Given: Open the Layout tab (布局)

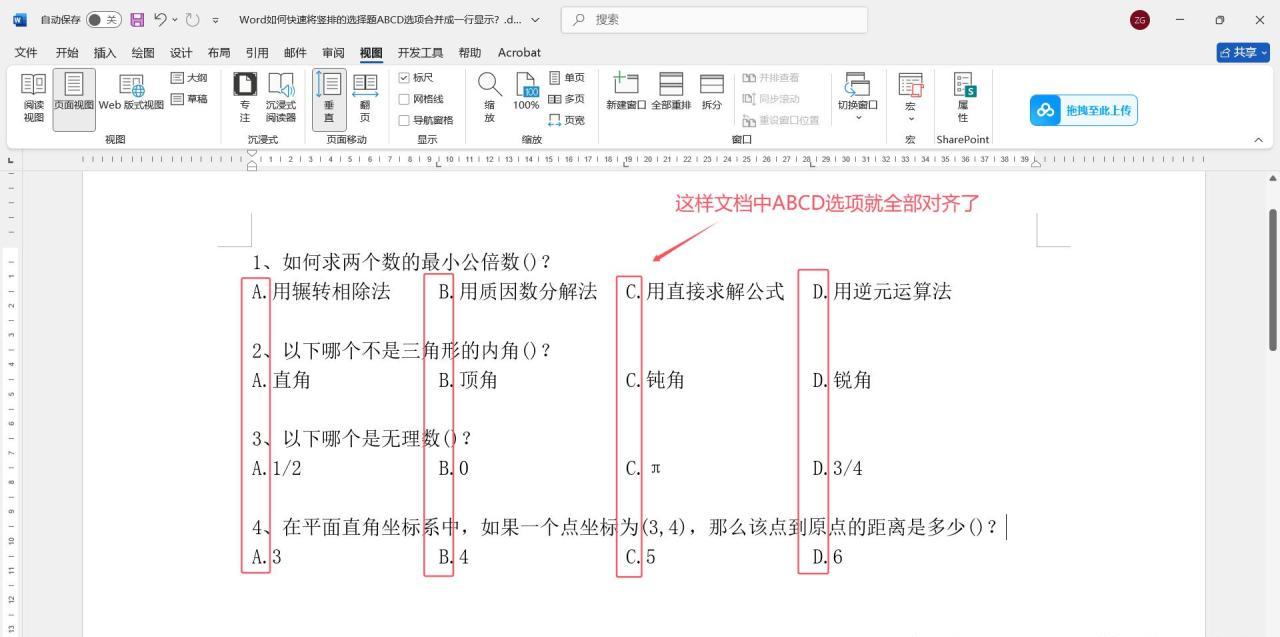Looking at the screenshot, I should tap(219, 53).
